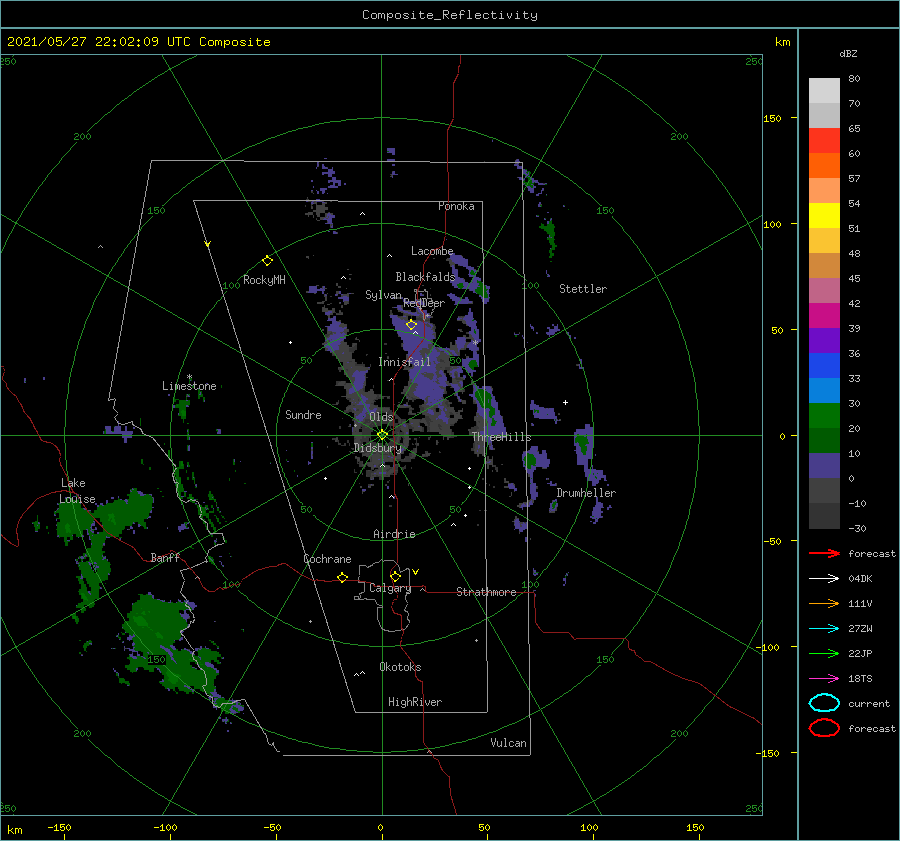Click the ThreeHills label on map
The height and width of the screenshot is (841, 900).
click(x=501, y=437)
